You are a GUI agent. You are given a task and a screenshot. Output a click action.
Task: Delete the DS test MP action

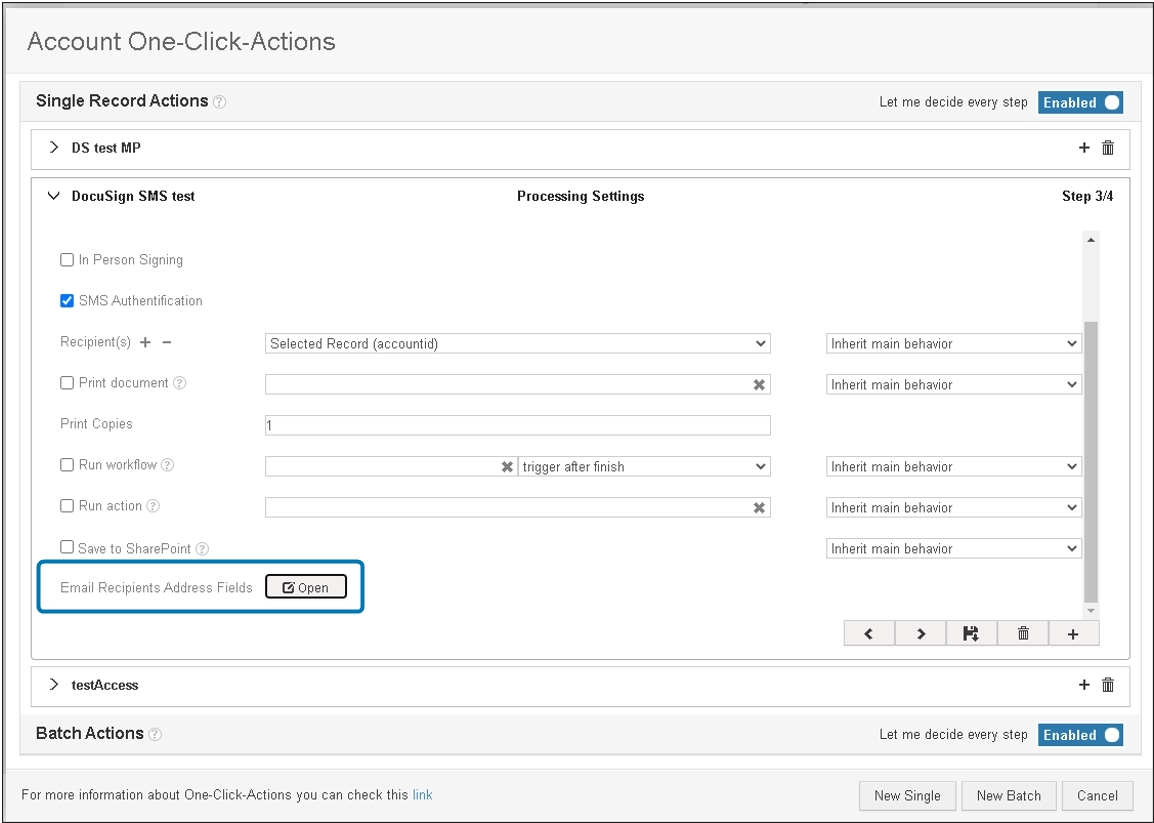pos(1107,147)
